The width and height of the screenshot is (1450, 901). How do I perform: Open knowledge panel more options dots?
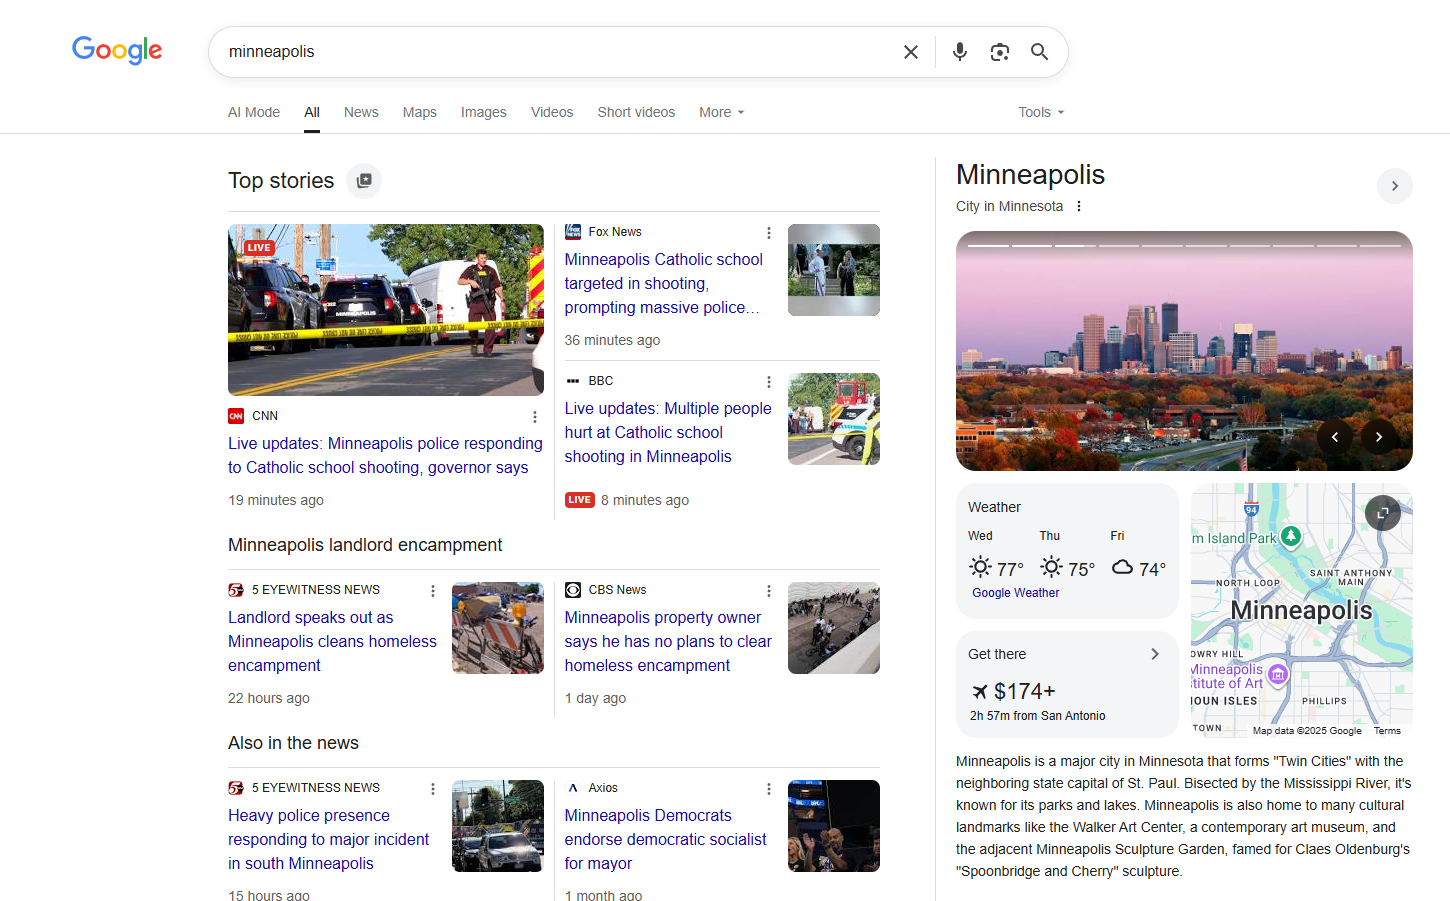(1079, 206)
